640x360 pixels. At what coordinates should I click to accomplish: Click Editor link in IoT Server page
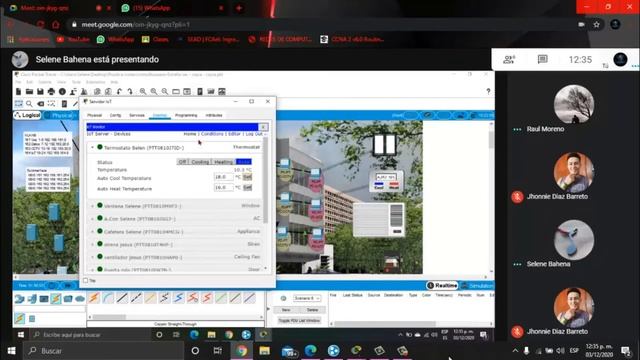click(234, 134)
